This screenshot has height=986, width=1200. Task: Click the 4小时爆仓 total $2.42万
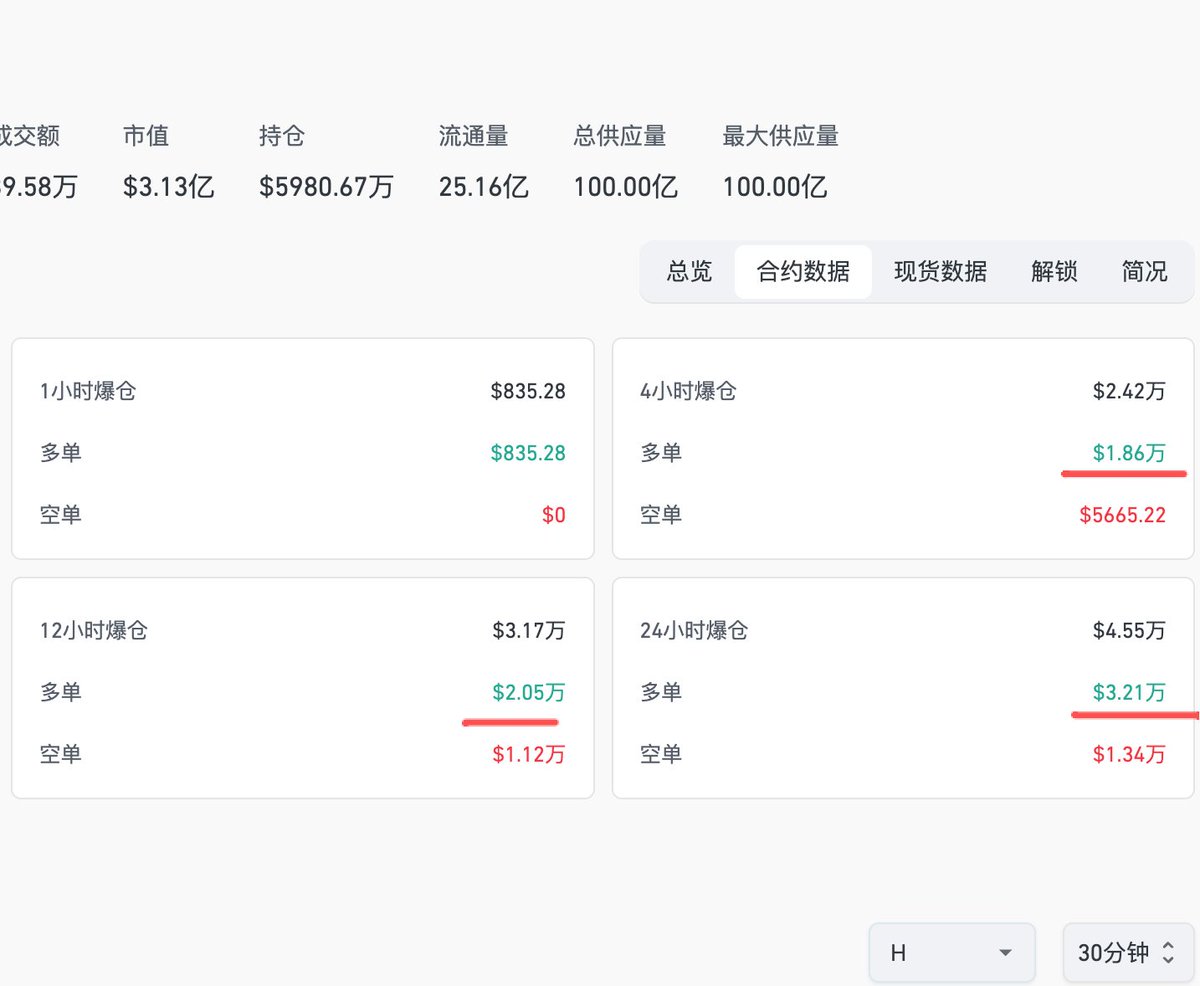(x=1129, y=391)
